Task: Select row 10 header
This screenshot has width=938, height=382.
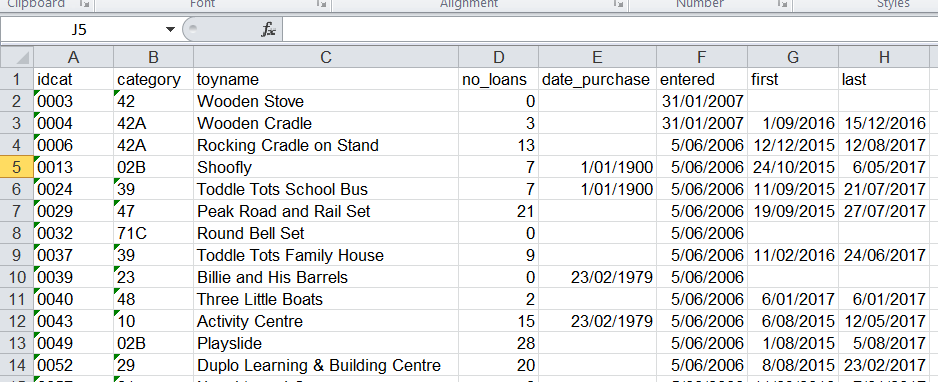Action: pyautogui.click(x=17, y=277)
